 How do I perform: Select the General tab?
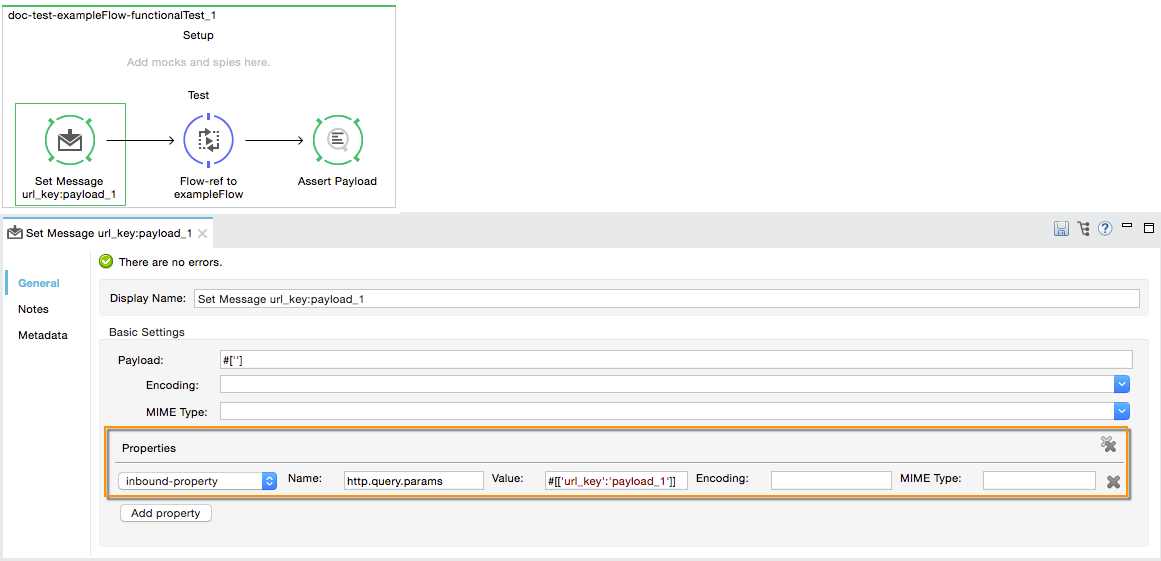pos(39,283)
